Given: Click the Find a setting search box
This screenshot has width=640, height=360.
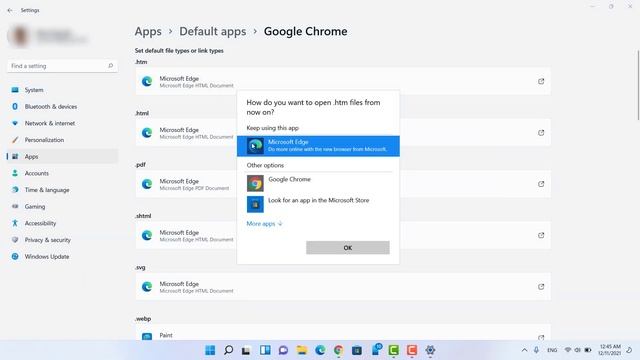Looking at the screenshot, I should pyautogui.click(x=62, y=66).
